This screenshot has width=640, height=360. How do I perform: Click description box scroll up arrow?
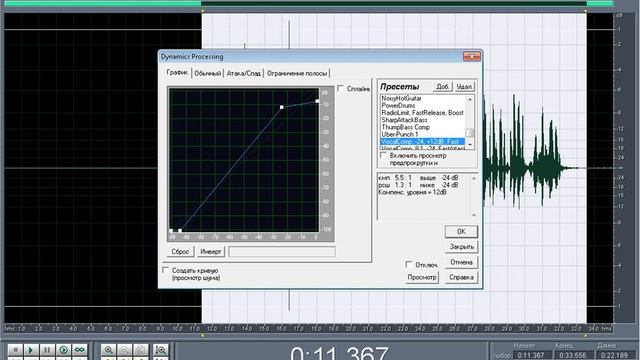tap(474, 178)
